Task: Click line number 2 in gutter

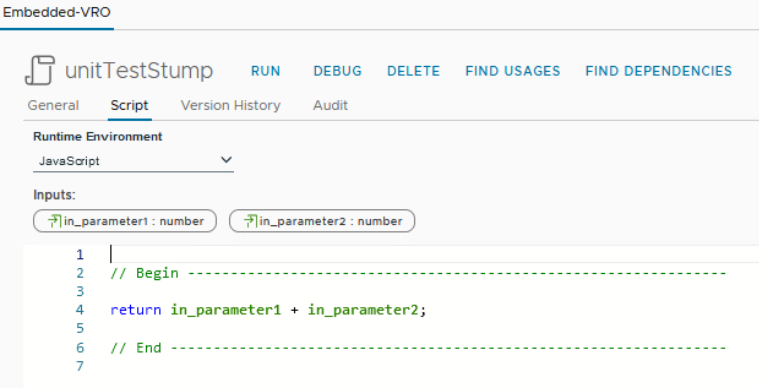Action: (x=80, y=273)
